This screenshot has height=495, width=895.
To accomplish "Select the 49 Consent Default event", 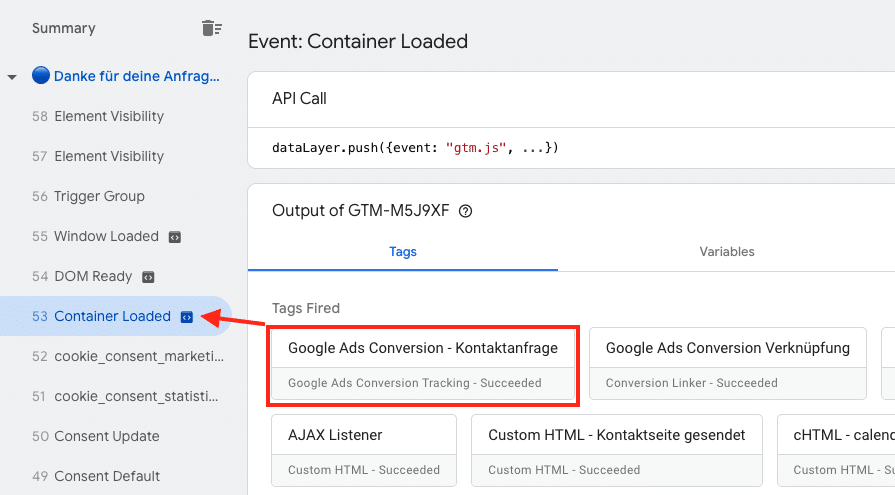I will tap(107, 476).
